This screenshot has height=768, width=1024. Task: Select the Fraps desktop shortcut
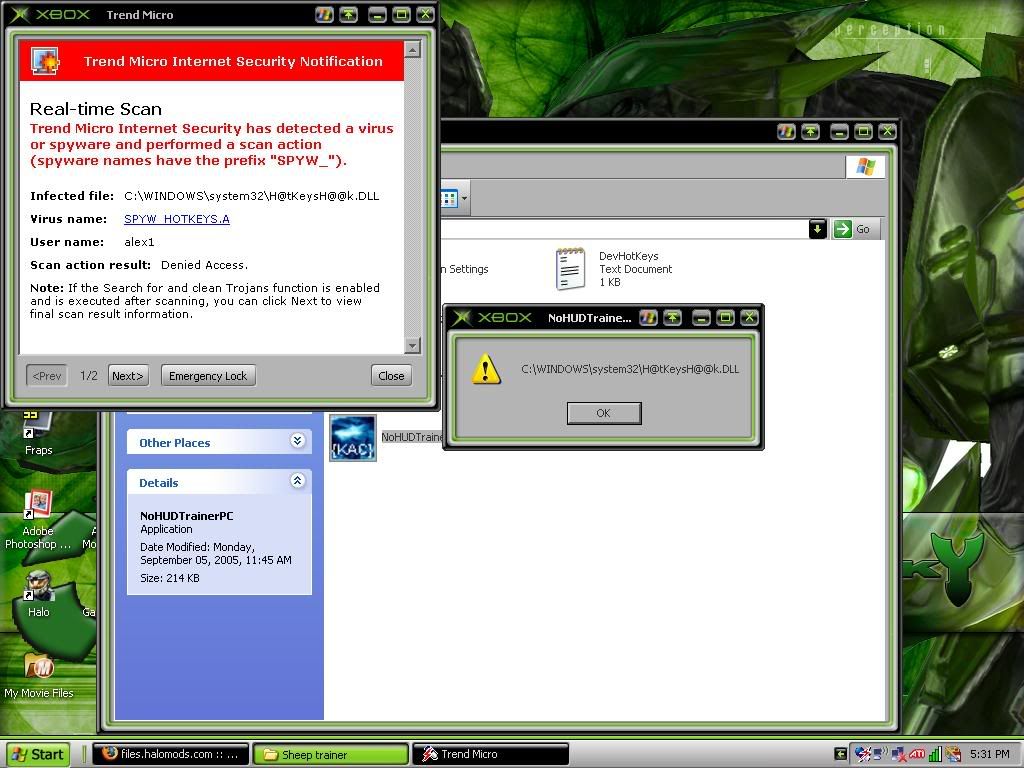pyautogui.click(x=38, y=434)
